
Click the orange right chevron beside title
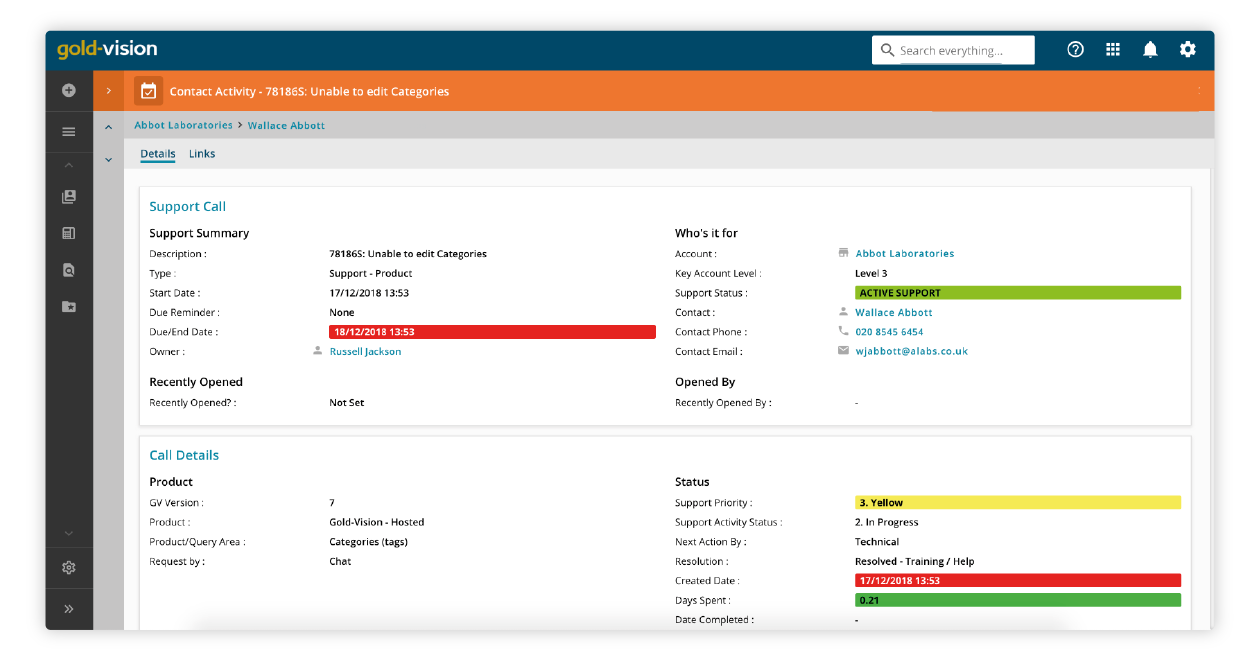[x=109, y=91]
